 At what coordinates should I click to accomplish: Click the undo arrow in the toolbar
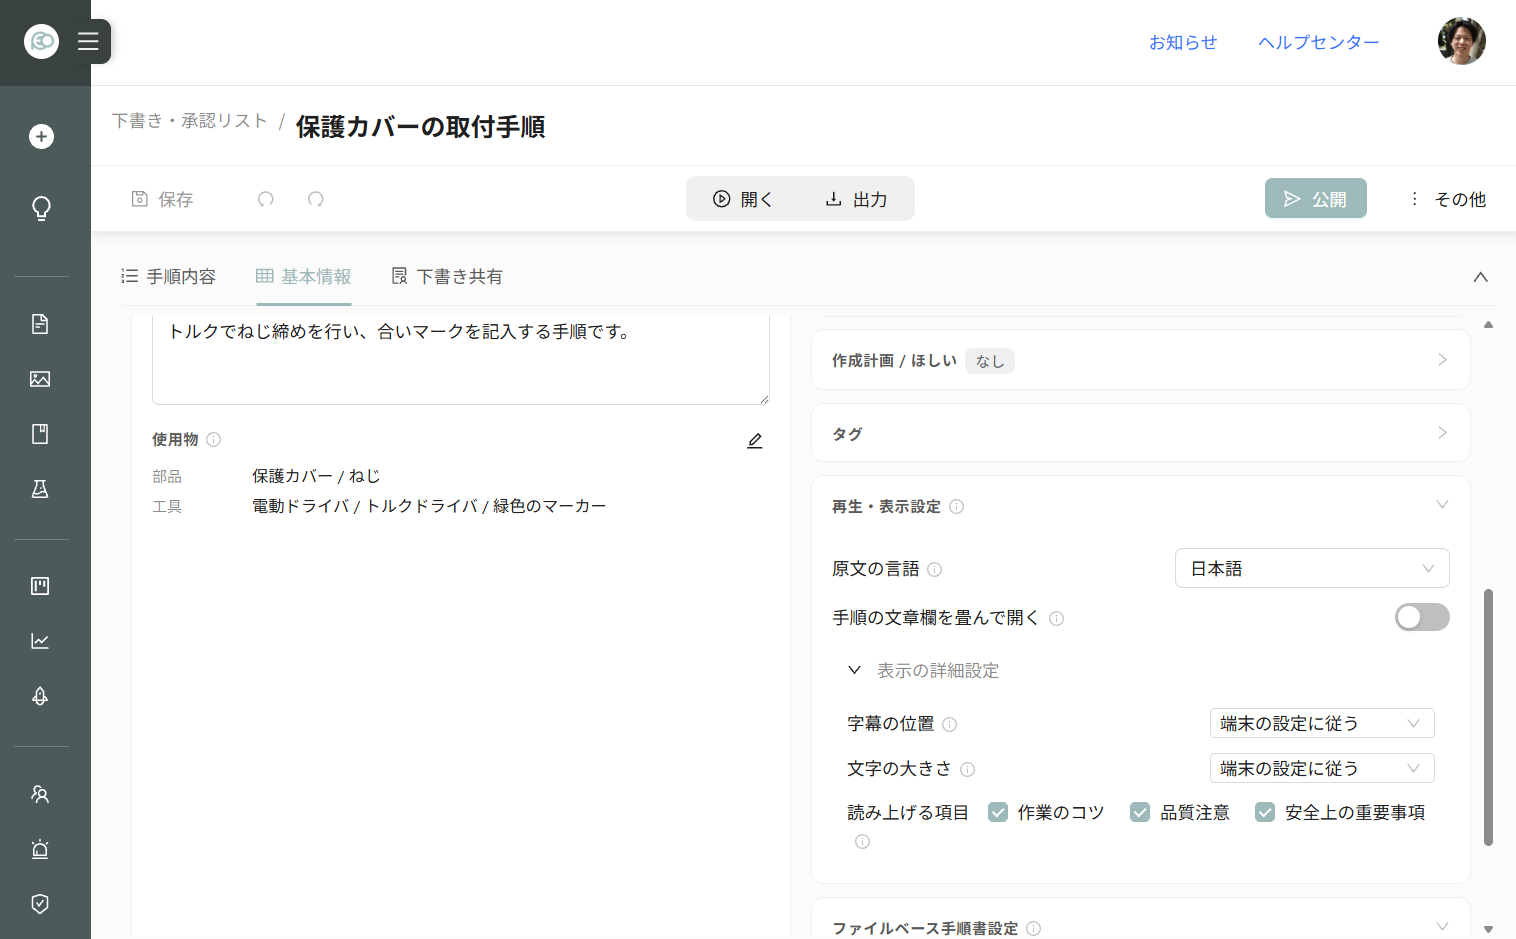point(266,199)
